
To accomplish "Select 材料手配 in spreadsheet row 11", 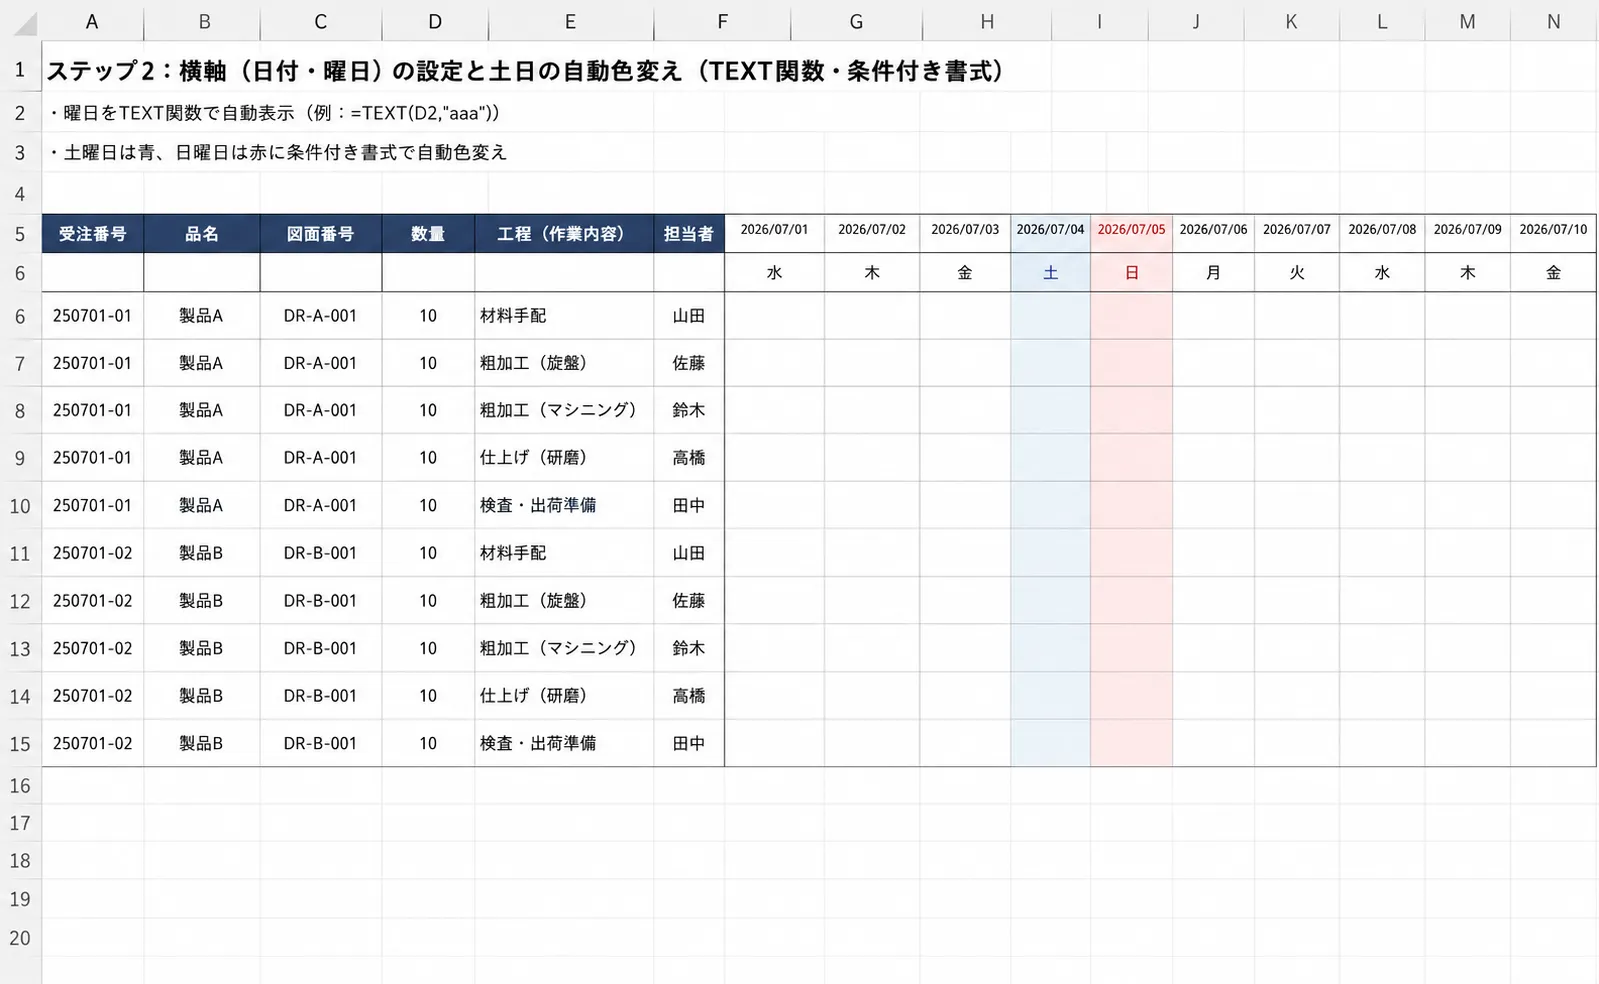I will point(564,553).
